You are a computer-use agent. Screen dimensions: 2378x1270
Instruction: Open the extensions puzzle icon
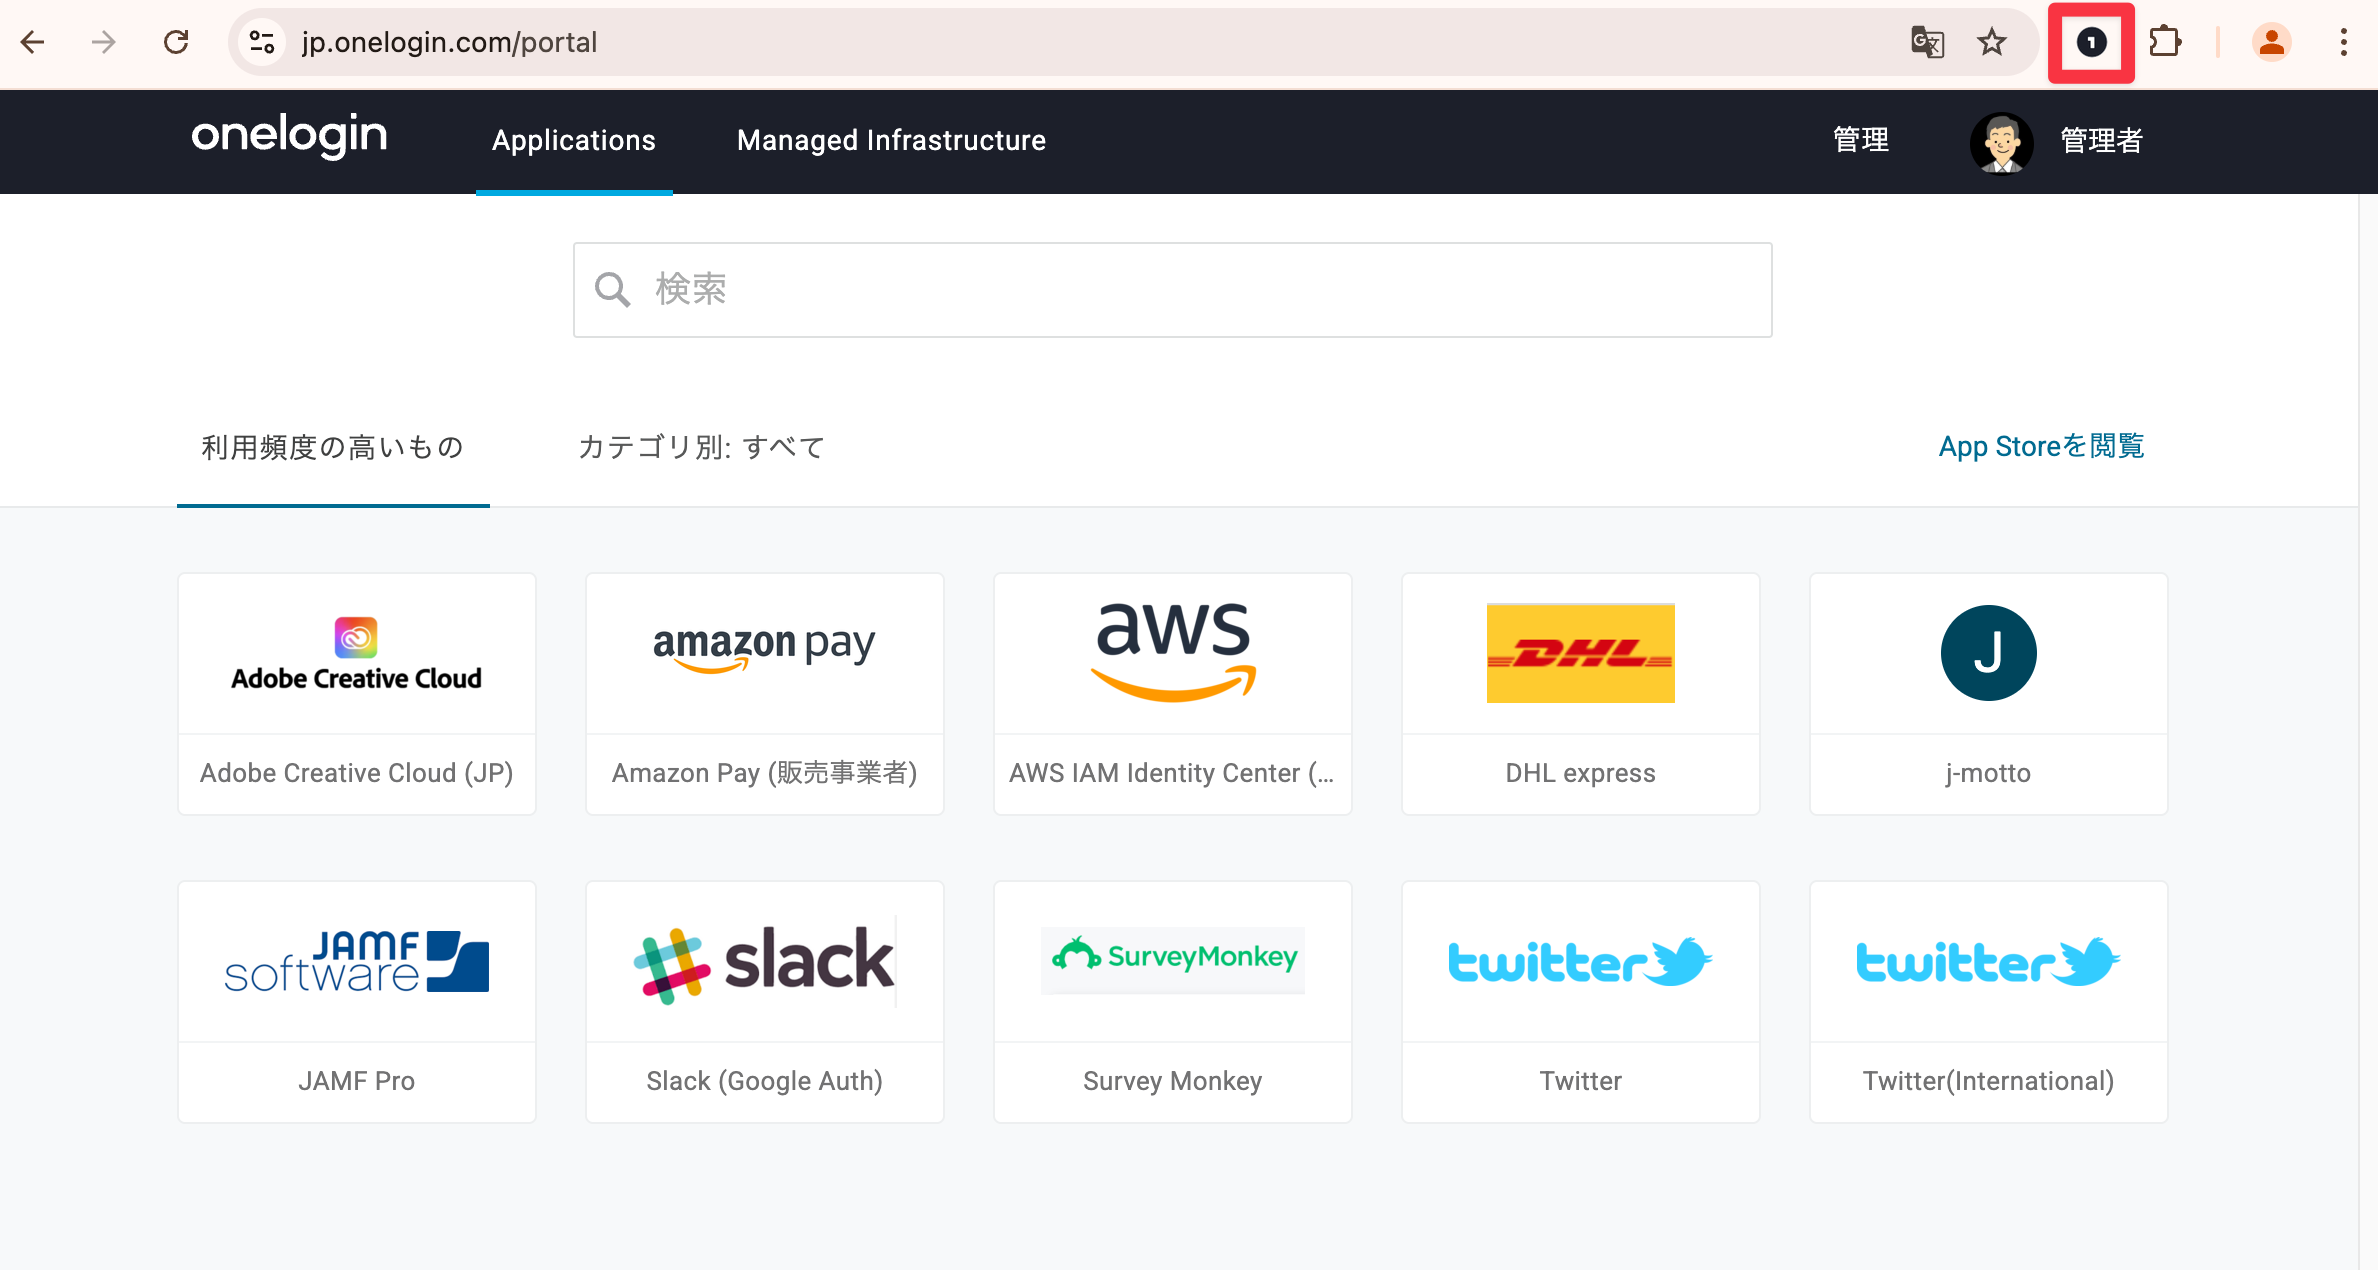point(2165,42)
